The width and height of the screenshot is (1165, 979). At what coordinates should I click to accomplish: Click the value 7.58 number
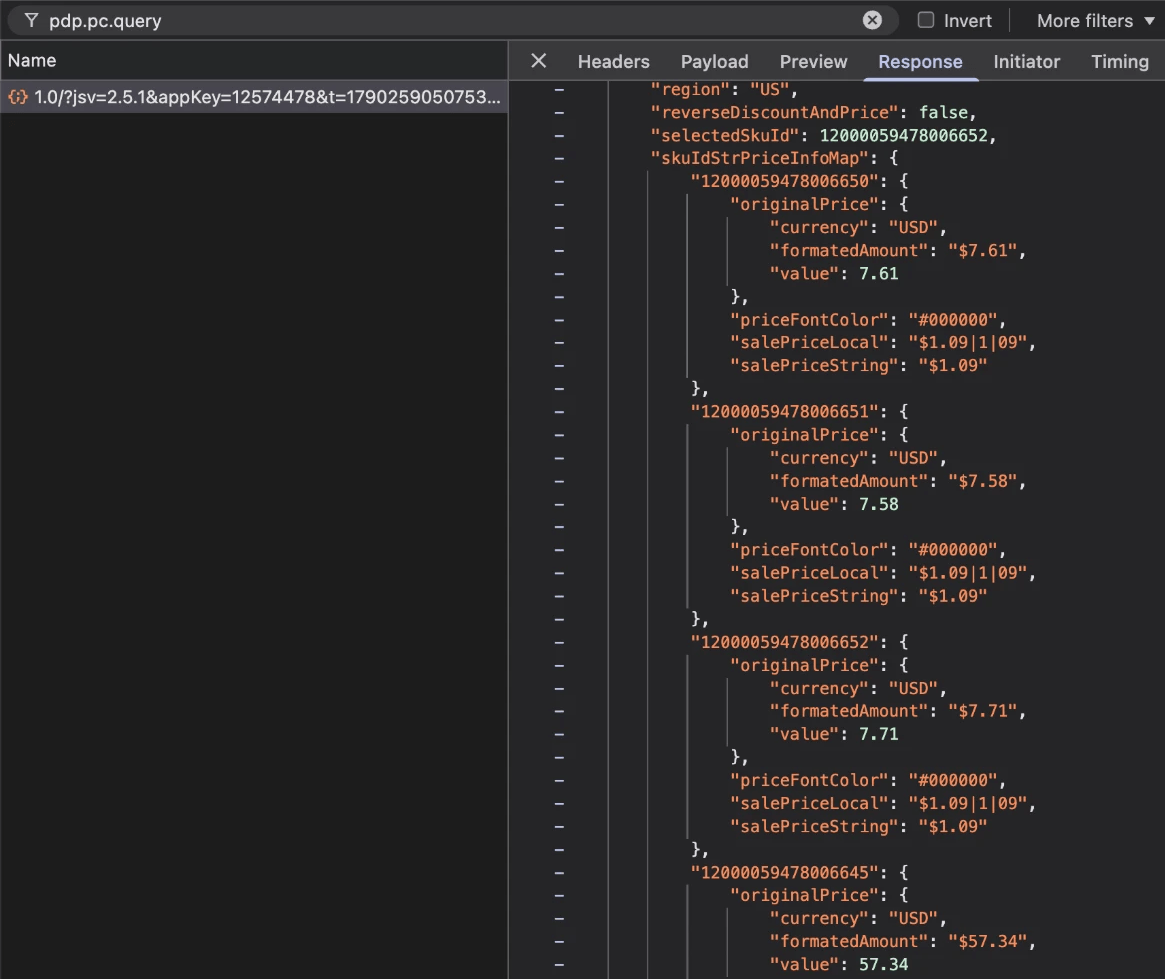pos(878,504)
